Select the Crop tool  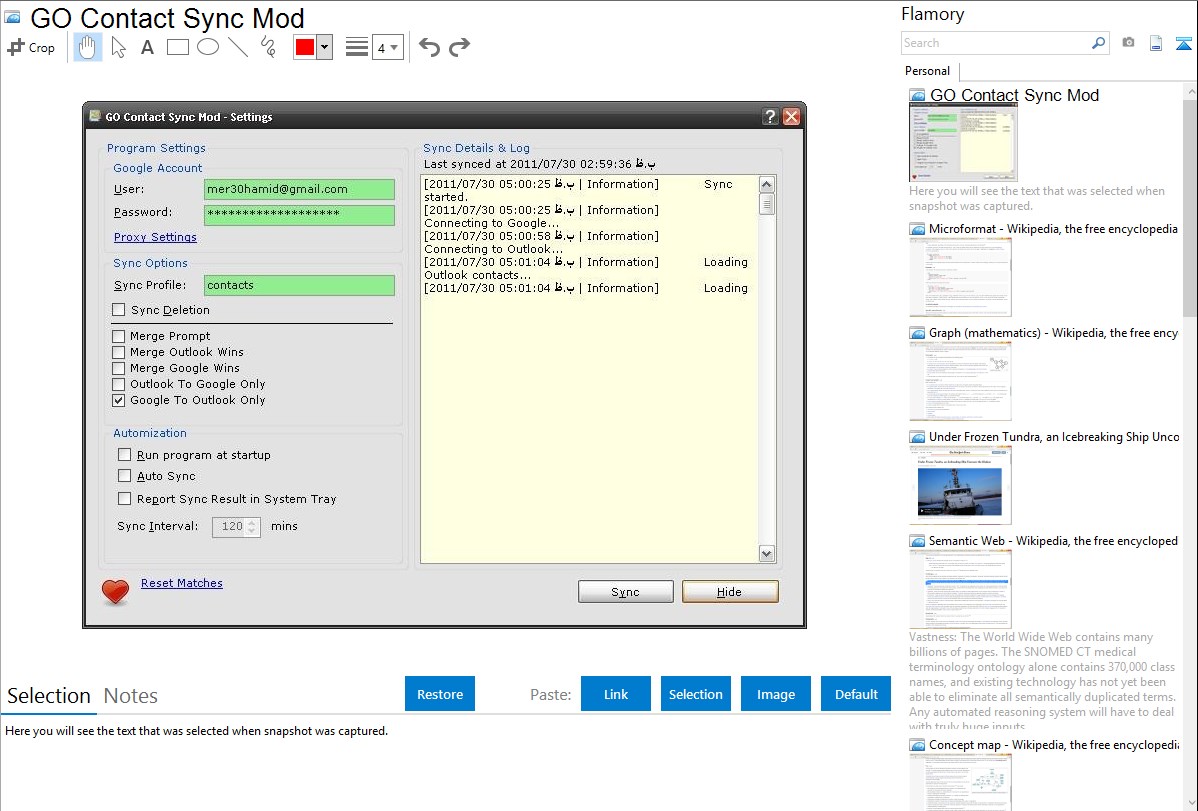tap(31, 47)
